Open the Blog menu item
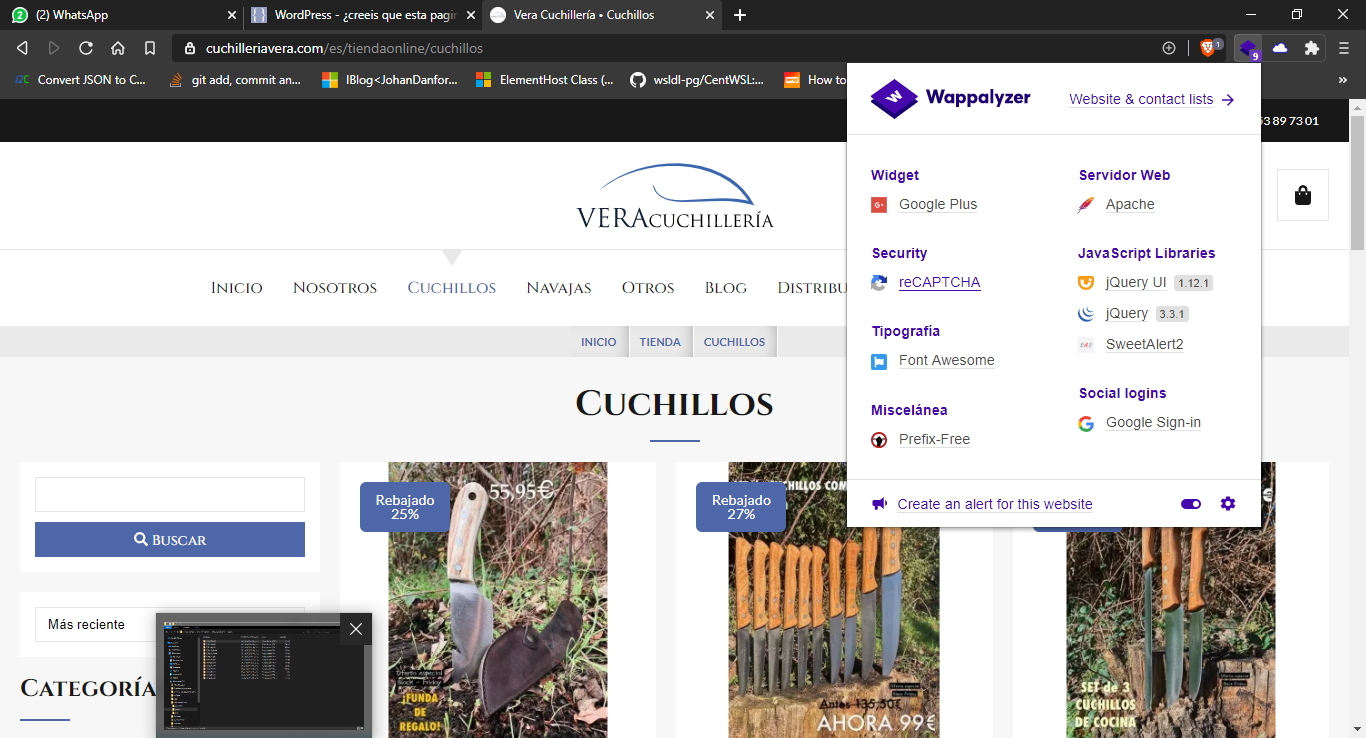 click(726, 288)
